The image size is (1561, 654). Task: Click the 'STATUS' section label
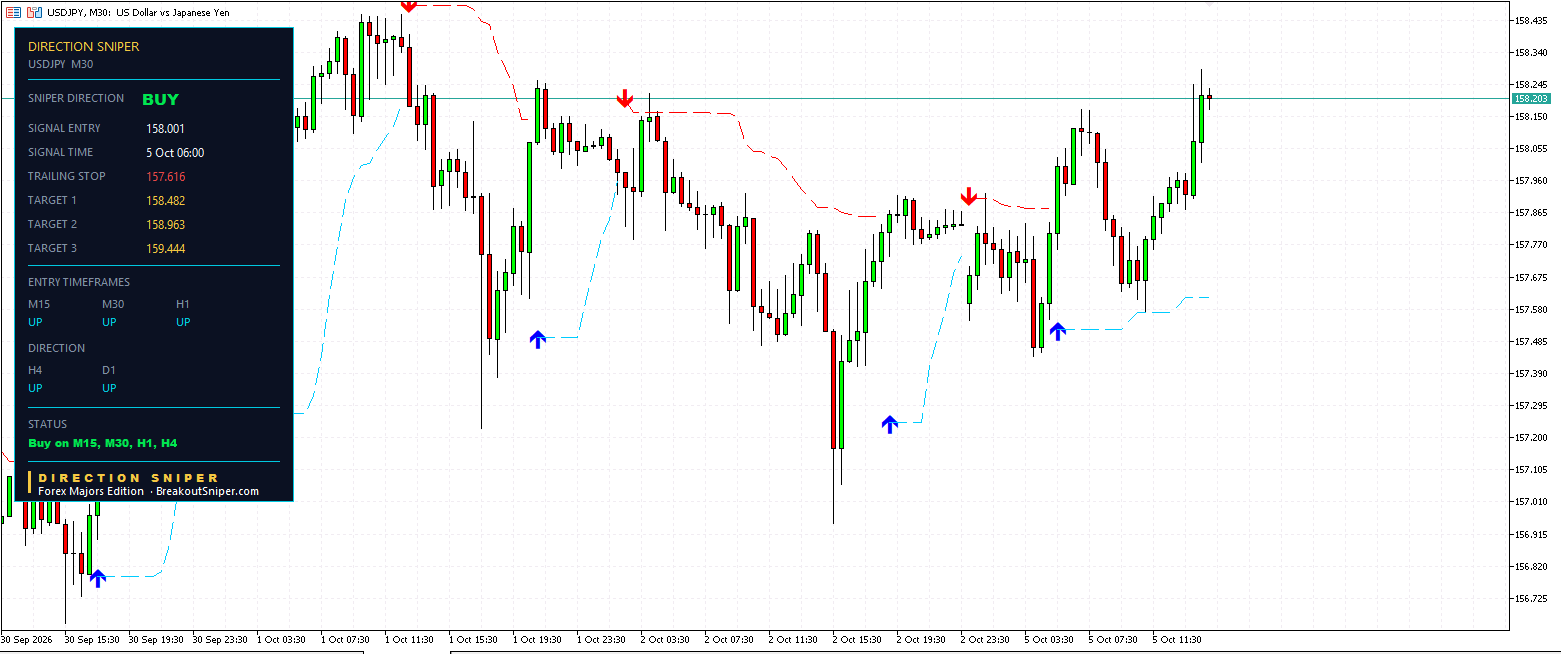point(47,424)
